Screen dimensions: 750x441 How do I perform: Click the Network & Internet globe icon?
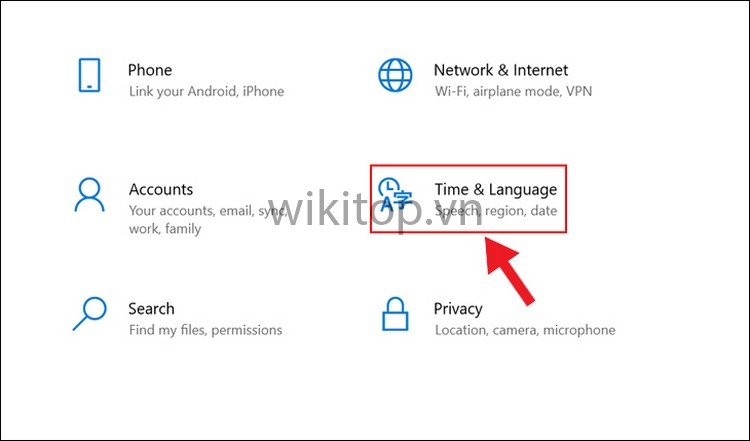pyautogui.click(x=395, y=75)
